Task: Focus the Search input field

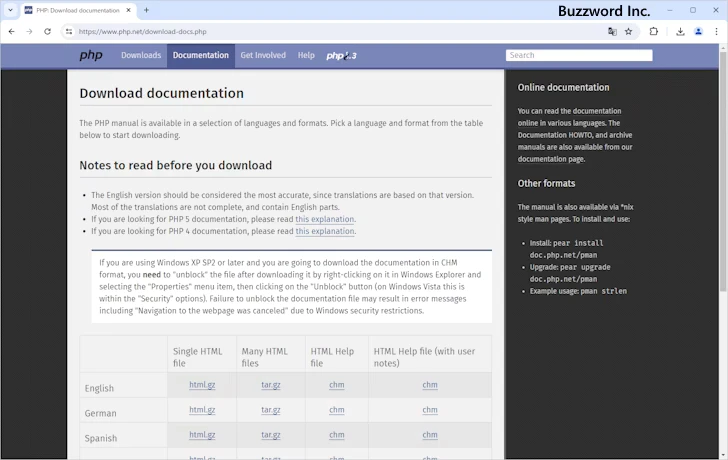Action: click(x=579, y=55)
